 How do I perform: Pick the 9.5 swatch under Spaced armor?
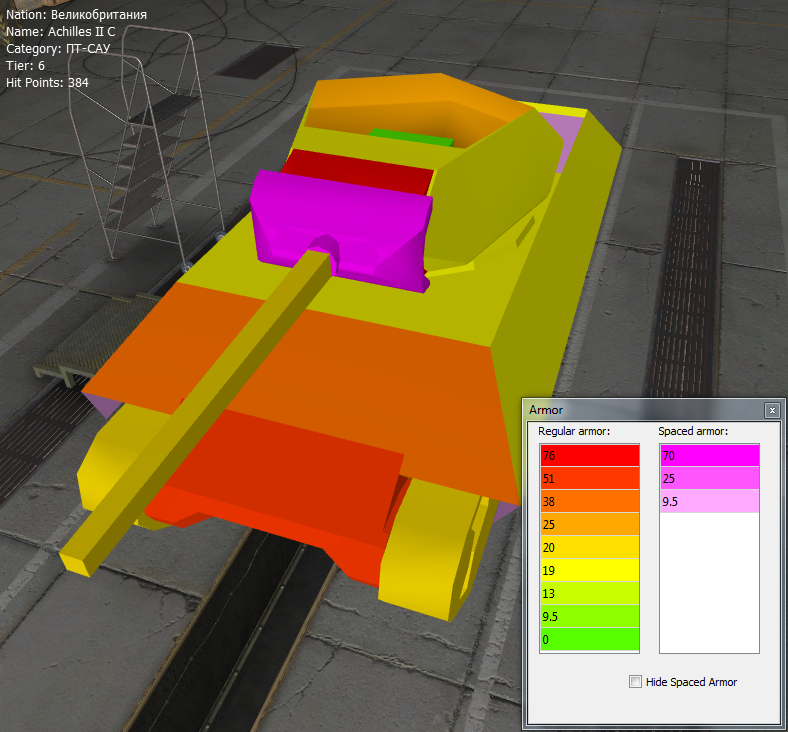[709, 501]
